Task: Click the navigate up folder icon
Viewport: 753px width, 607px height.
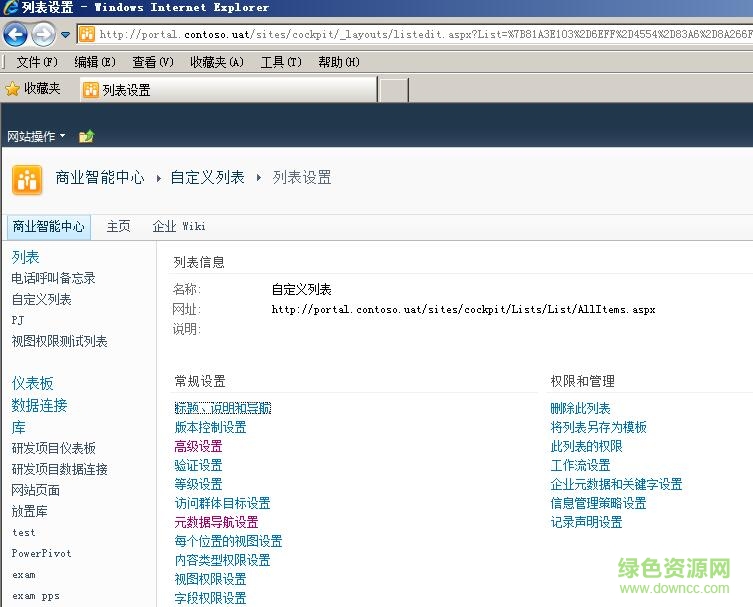Action: point(87,136)
